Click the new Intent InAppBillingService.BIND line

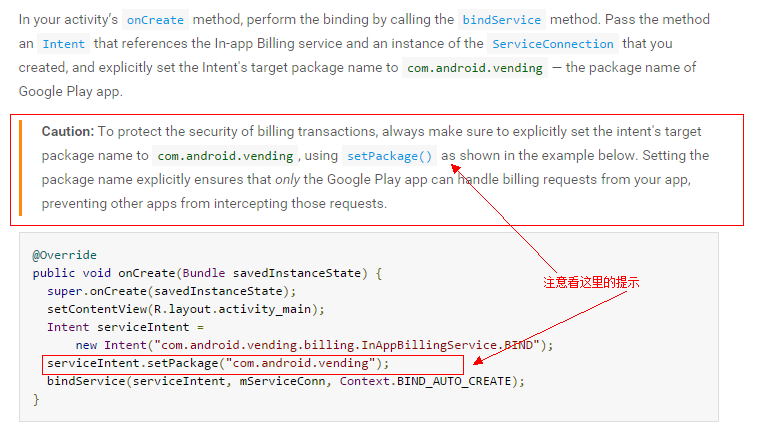[x=314, y=345]
